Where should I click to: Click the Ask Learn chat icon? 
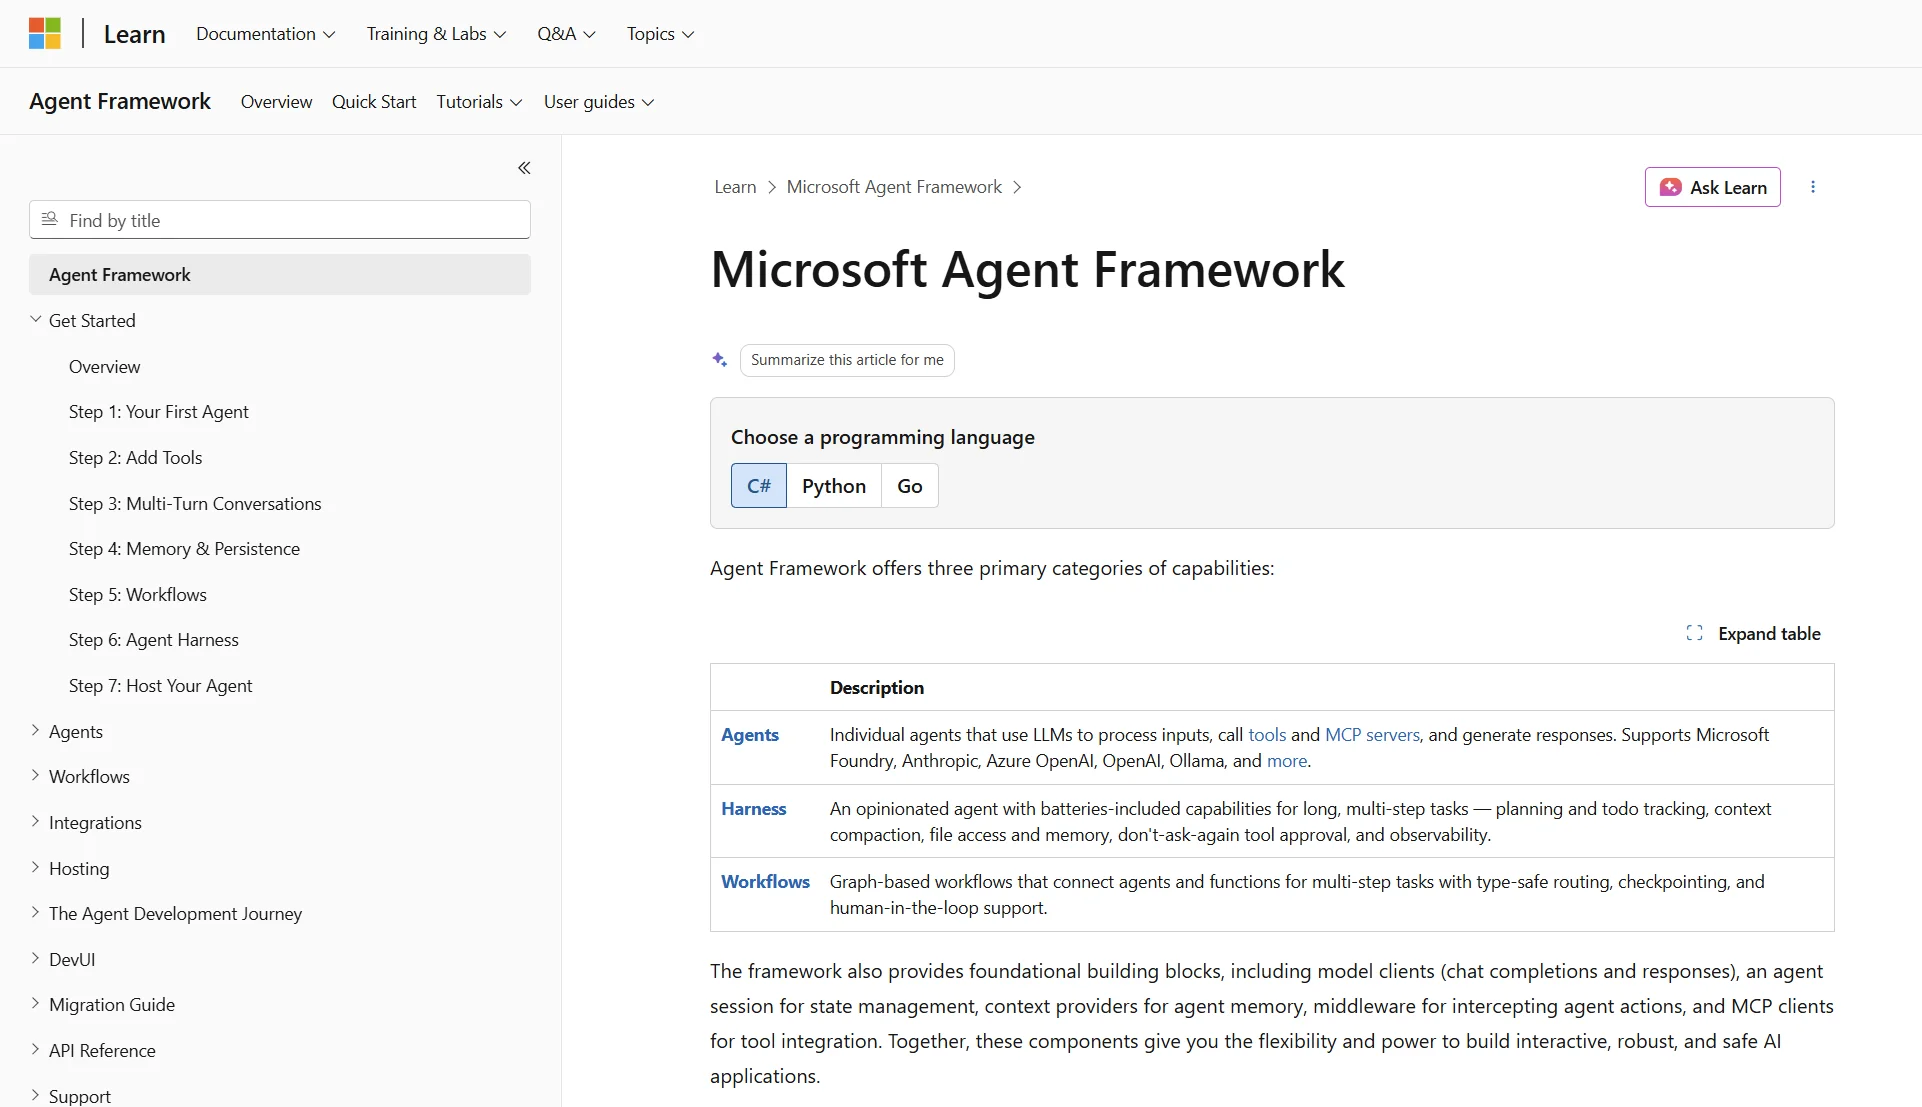click(x=1670, y=187)
